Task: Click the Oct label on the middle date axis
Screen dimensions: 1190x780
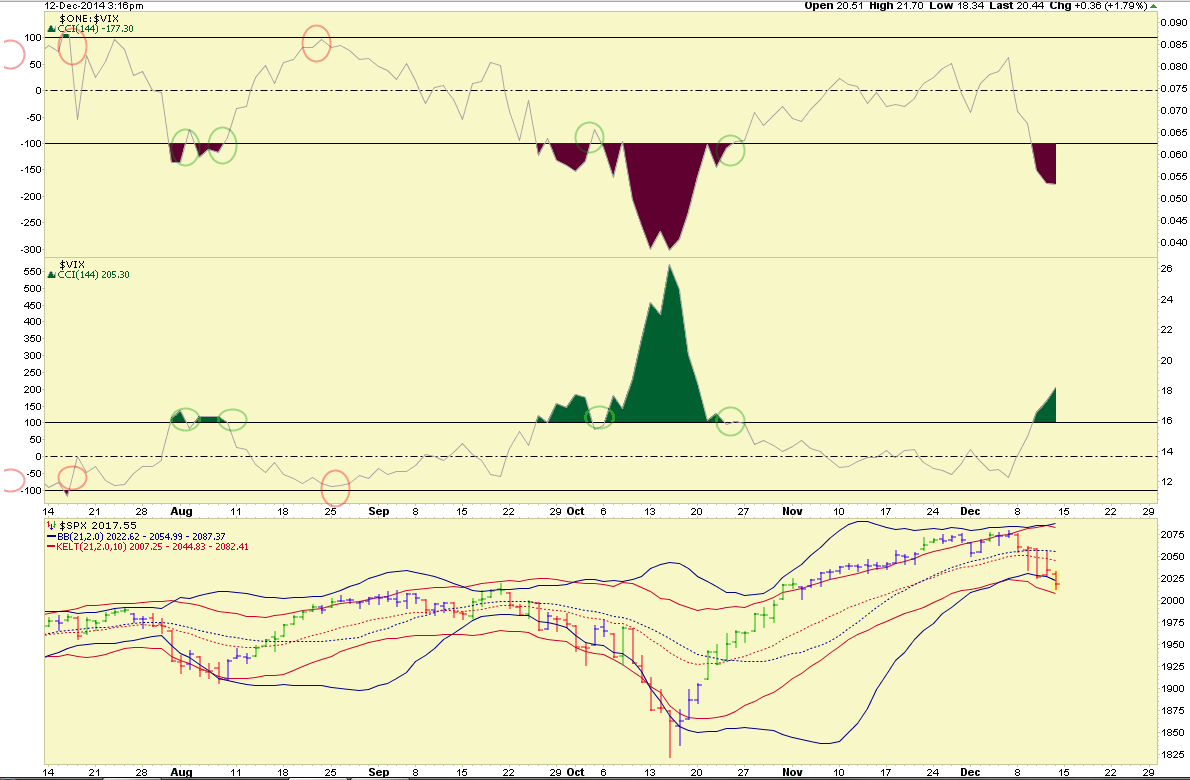Action: (x=575, y=511)
